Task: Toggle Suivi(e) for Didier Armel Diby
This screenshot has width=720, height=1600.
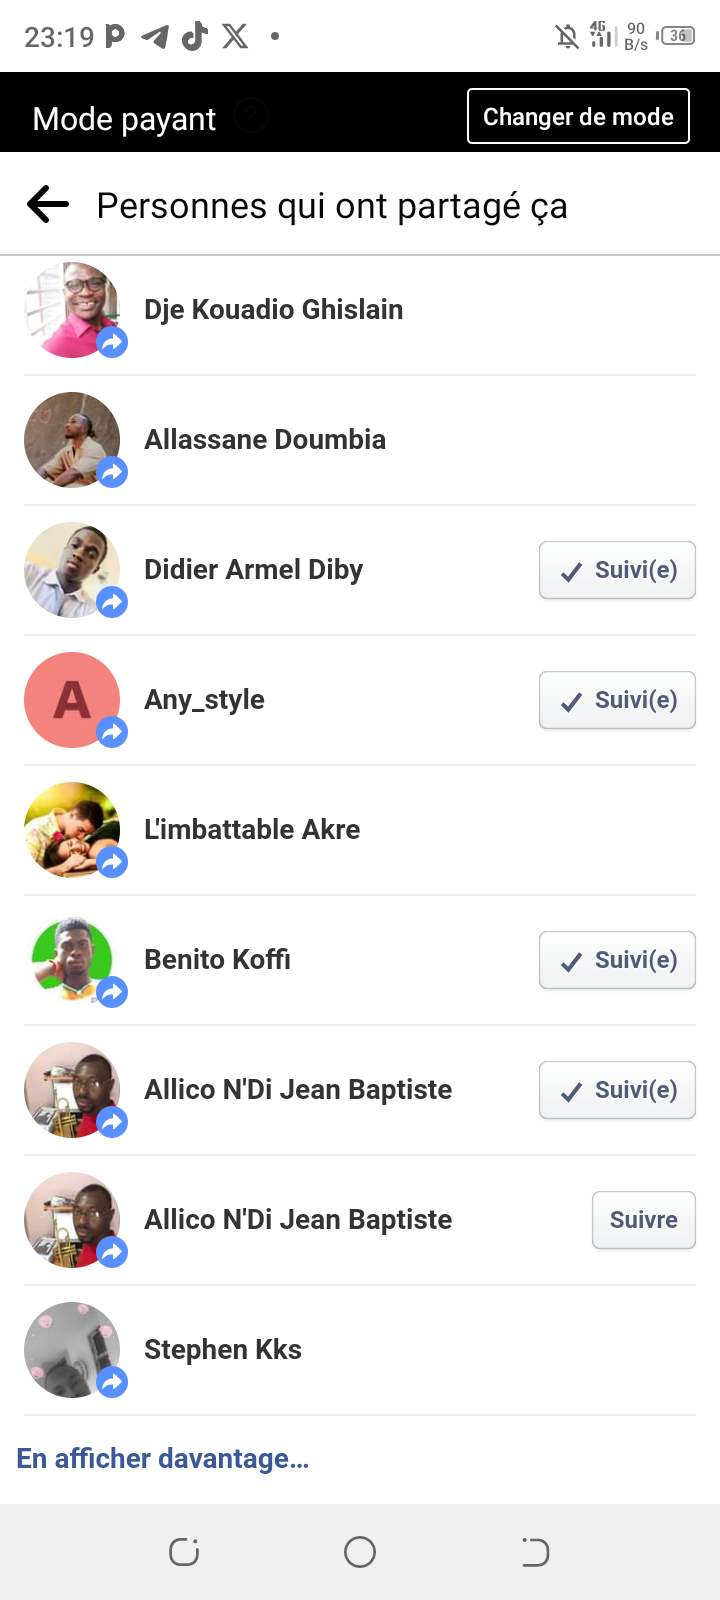Action: pos(617,570)
